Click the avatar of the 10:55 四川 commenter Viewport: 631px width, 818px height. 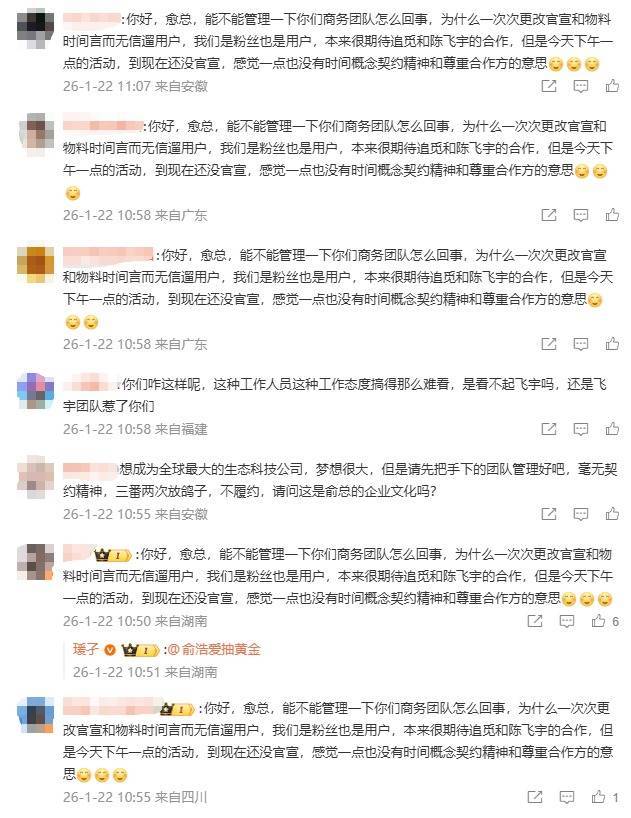[35, 714]
